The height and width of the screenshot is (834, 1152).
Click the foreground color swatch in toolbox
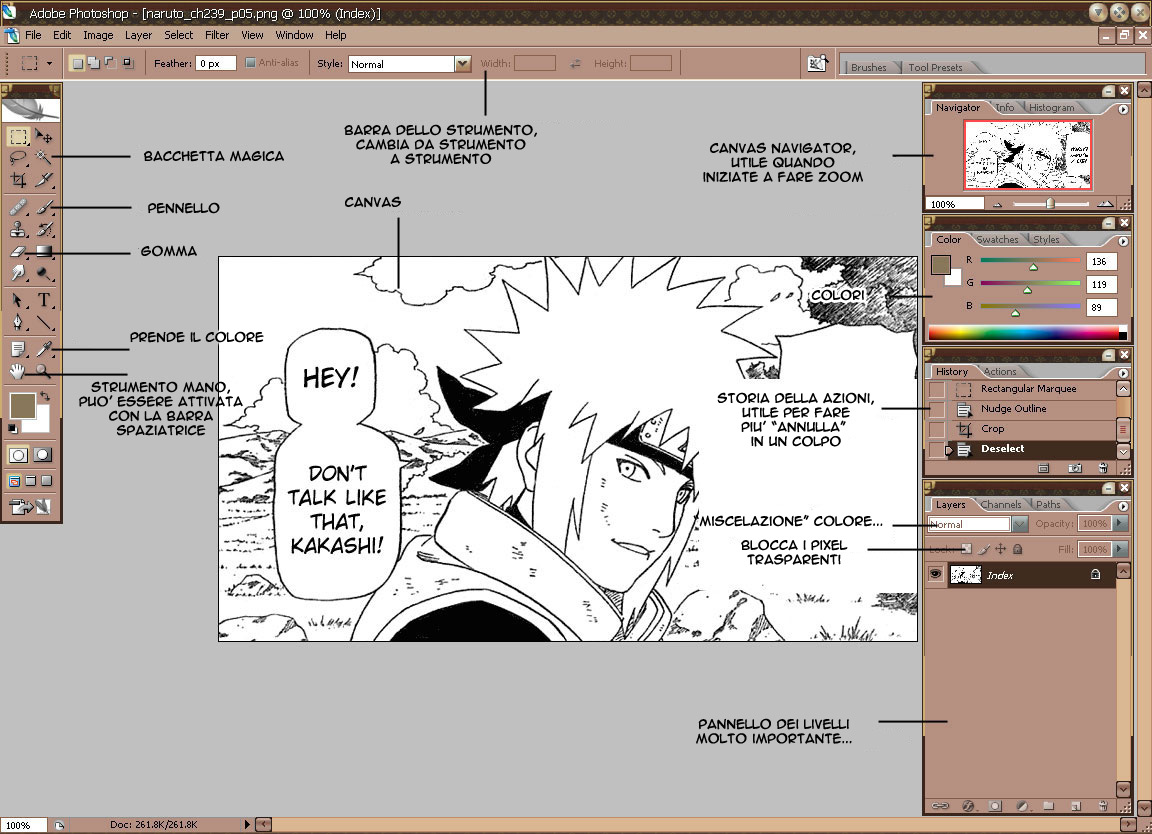[x=21, y=405]
